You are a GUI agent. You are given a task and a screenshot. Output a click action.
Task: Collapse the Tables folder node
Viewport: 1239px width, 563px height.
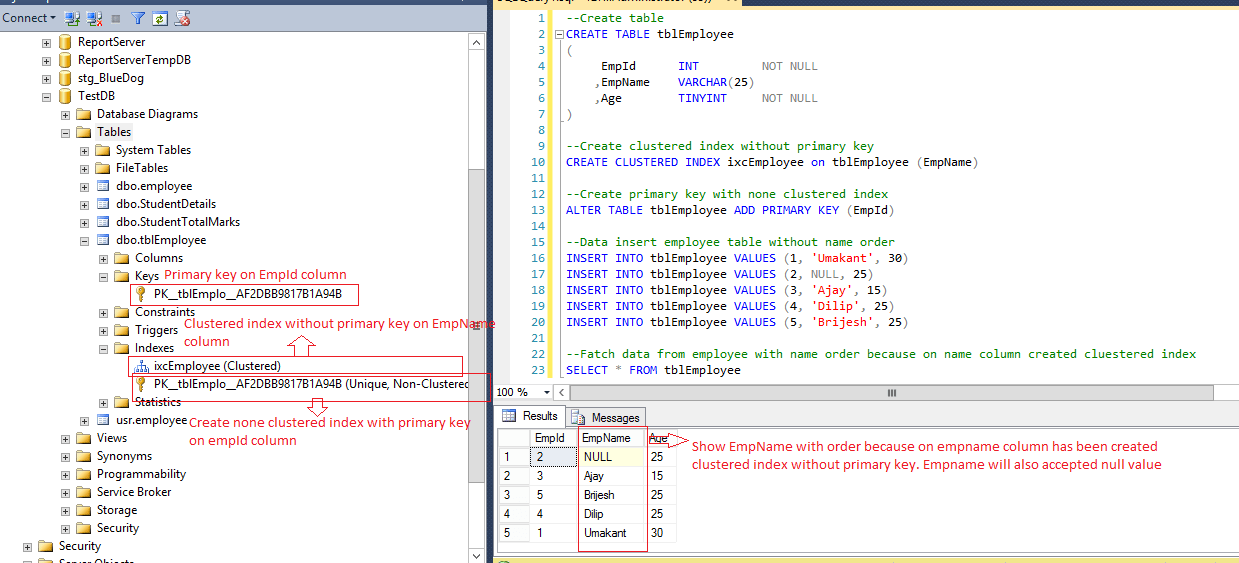[65, 132]
